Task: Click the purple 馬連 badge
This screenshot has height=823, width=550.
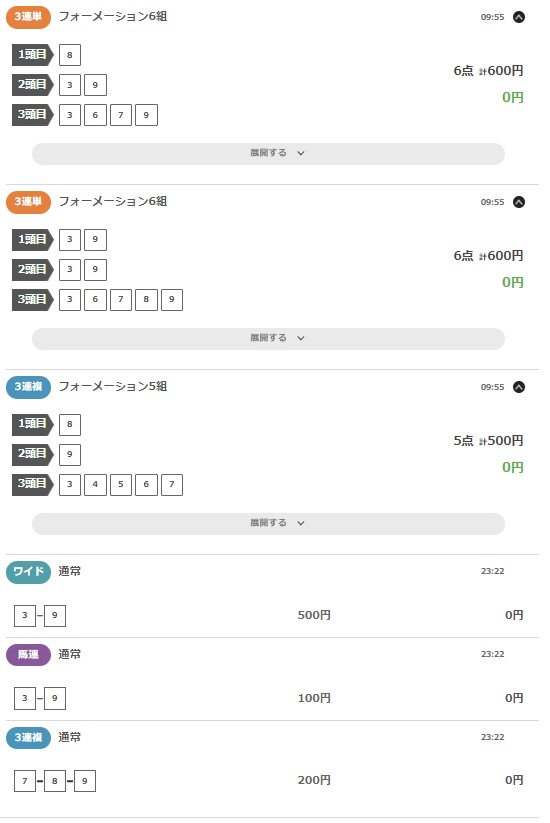Action: (x=28, y=655)
